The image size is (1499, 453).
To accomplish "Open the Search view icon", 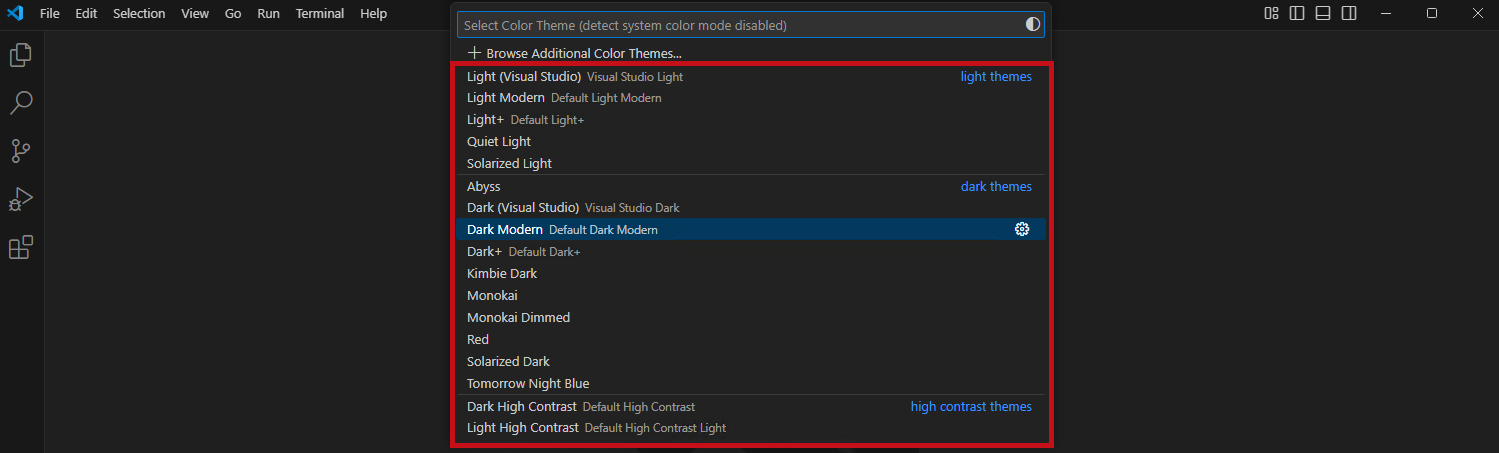I will click(21, 102).
